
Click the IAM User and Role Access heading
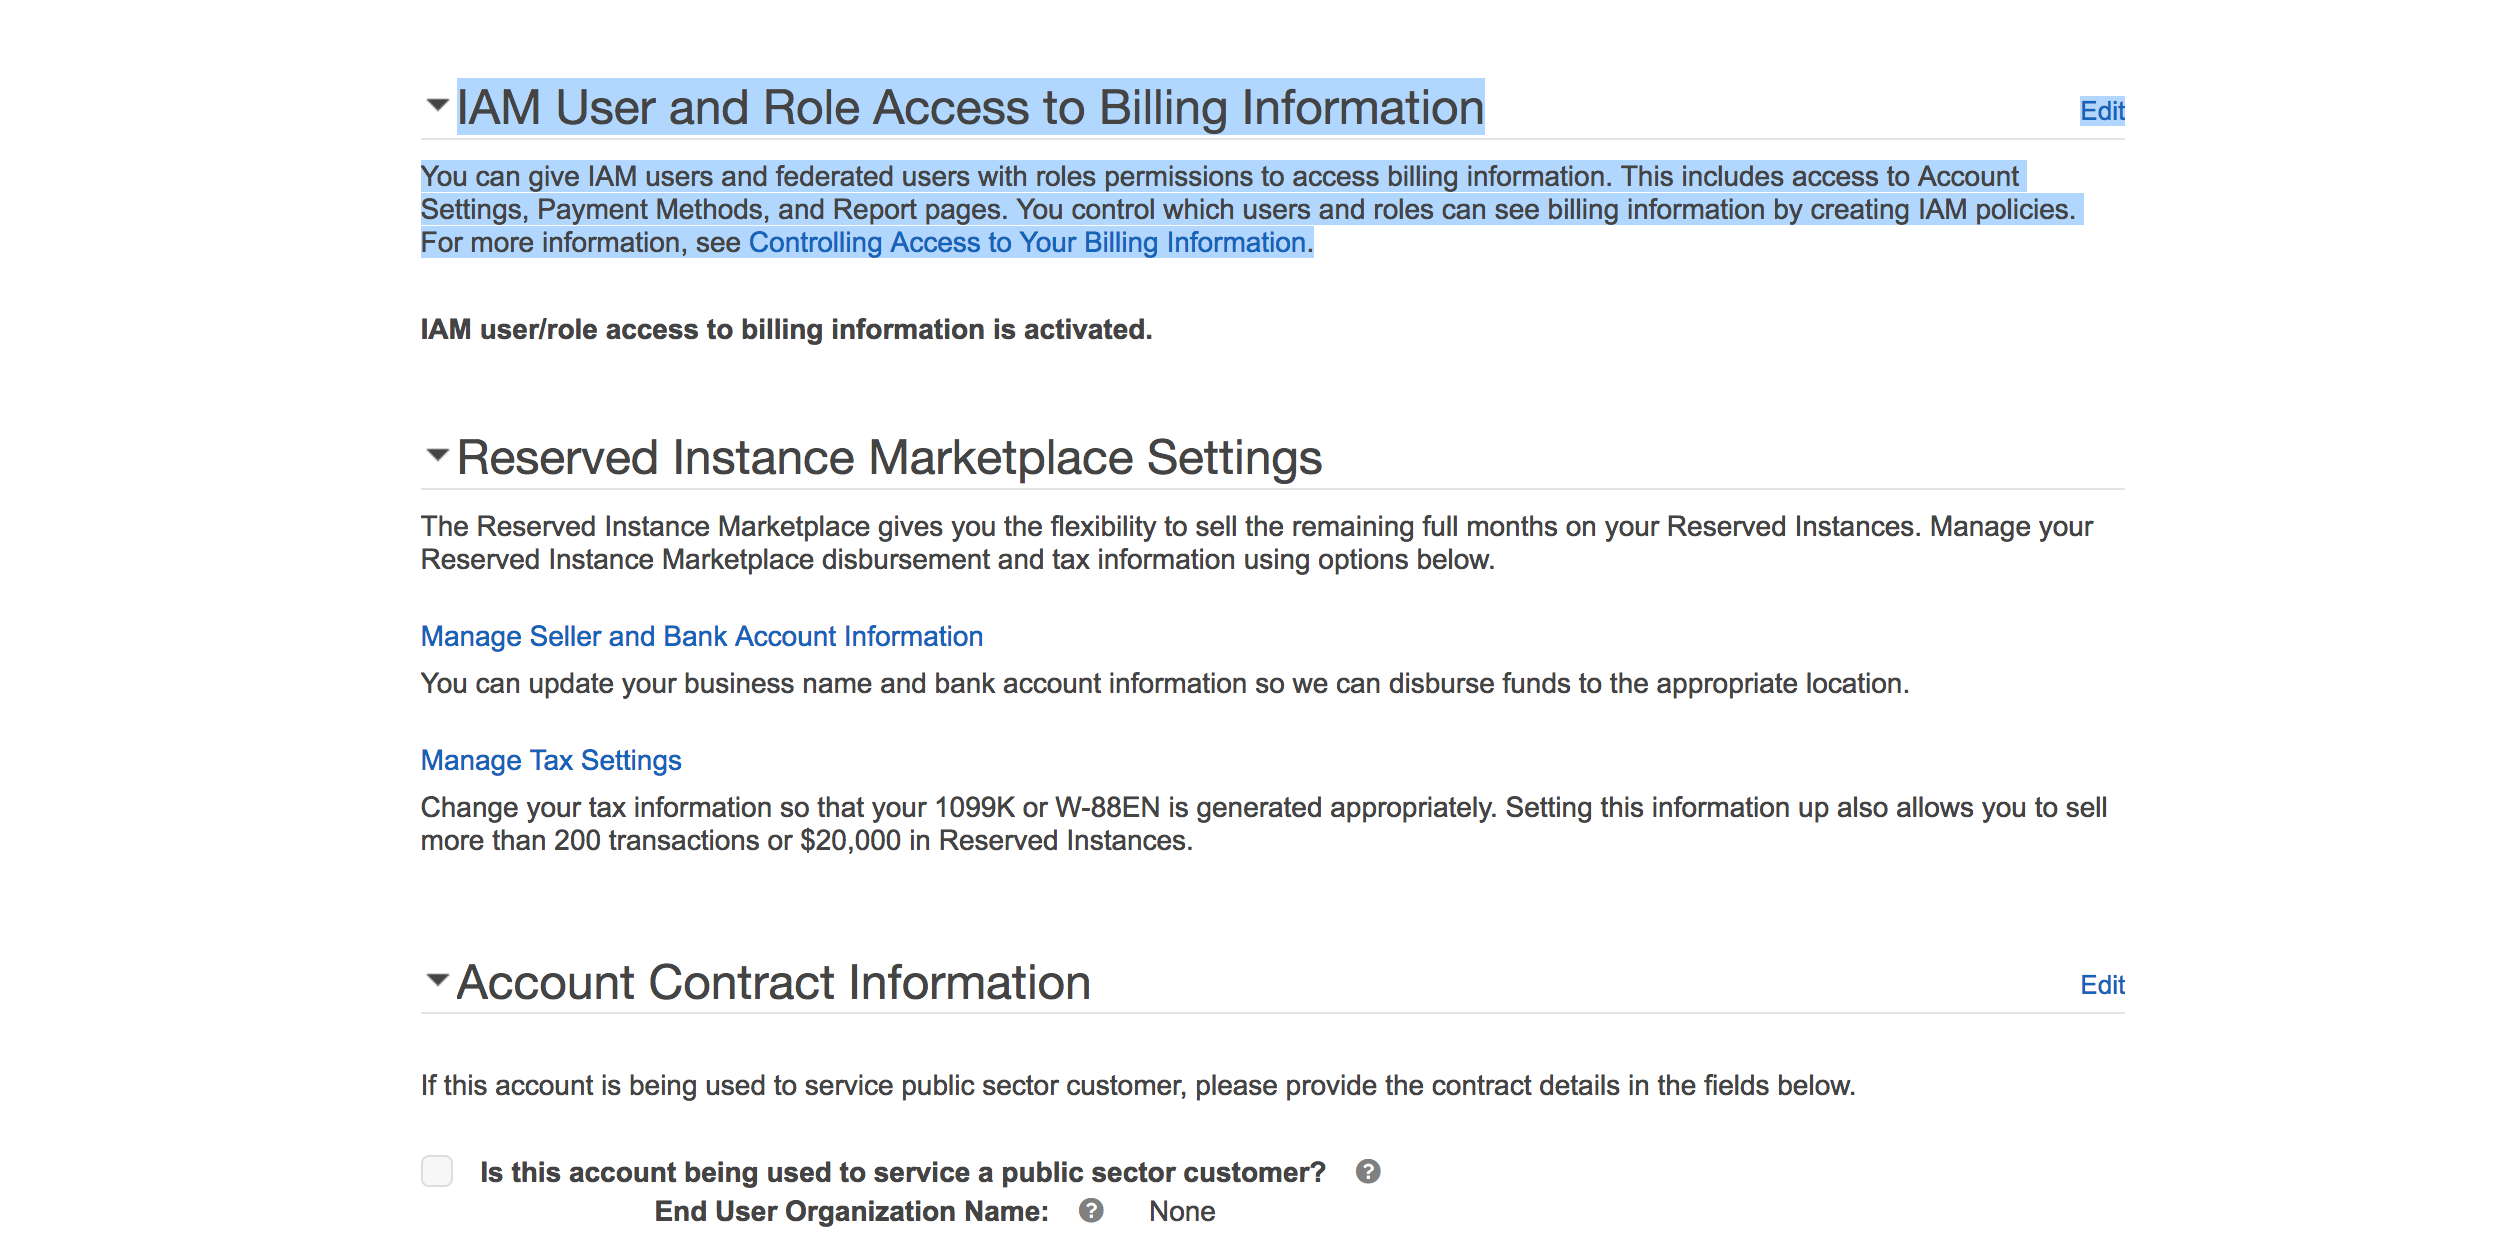coord(969,108)
